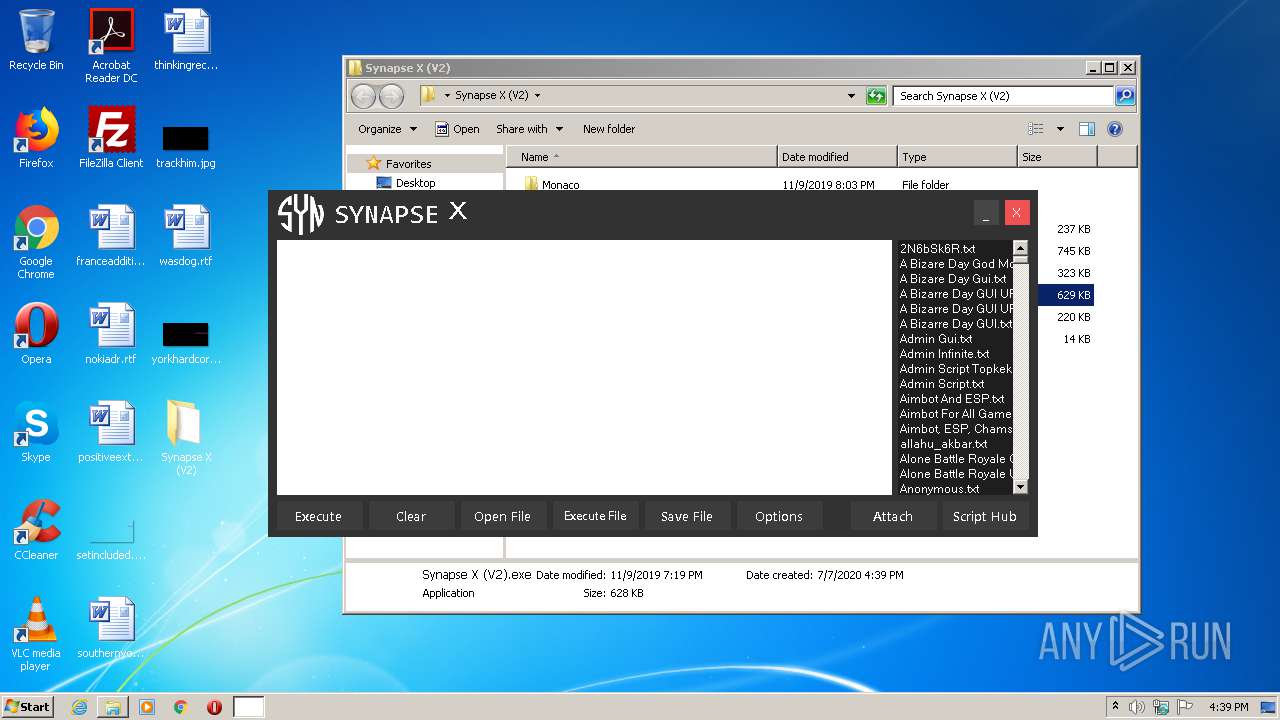Click the Explorer Help icon
The height and width of the screenshot is (720, 1280).
[x=1115, y=129]
